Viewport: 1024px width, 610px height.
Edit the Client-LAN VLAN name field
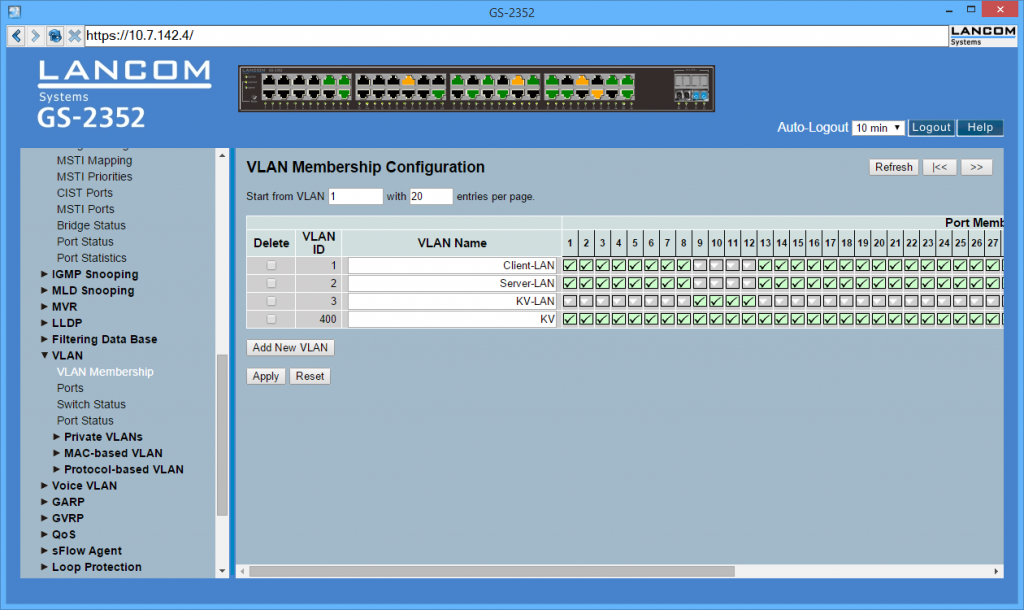click(453, 265)
